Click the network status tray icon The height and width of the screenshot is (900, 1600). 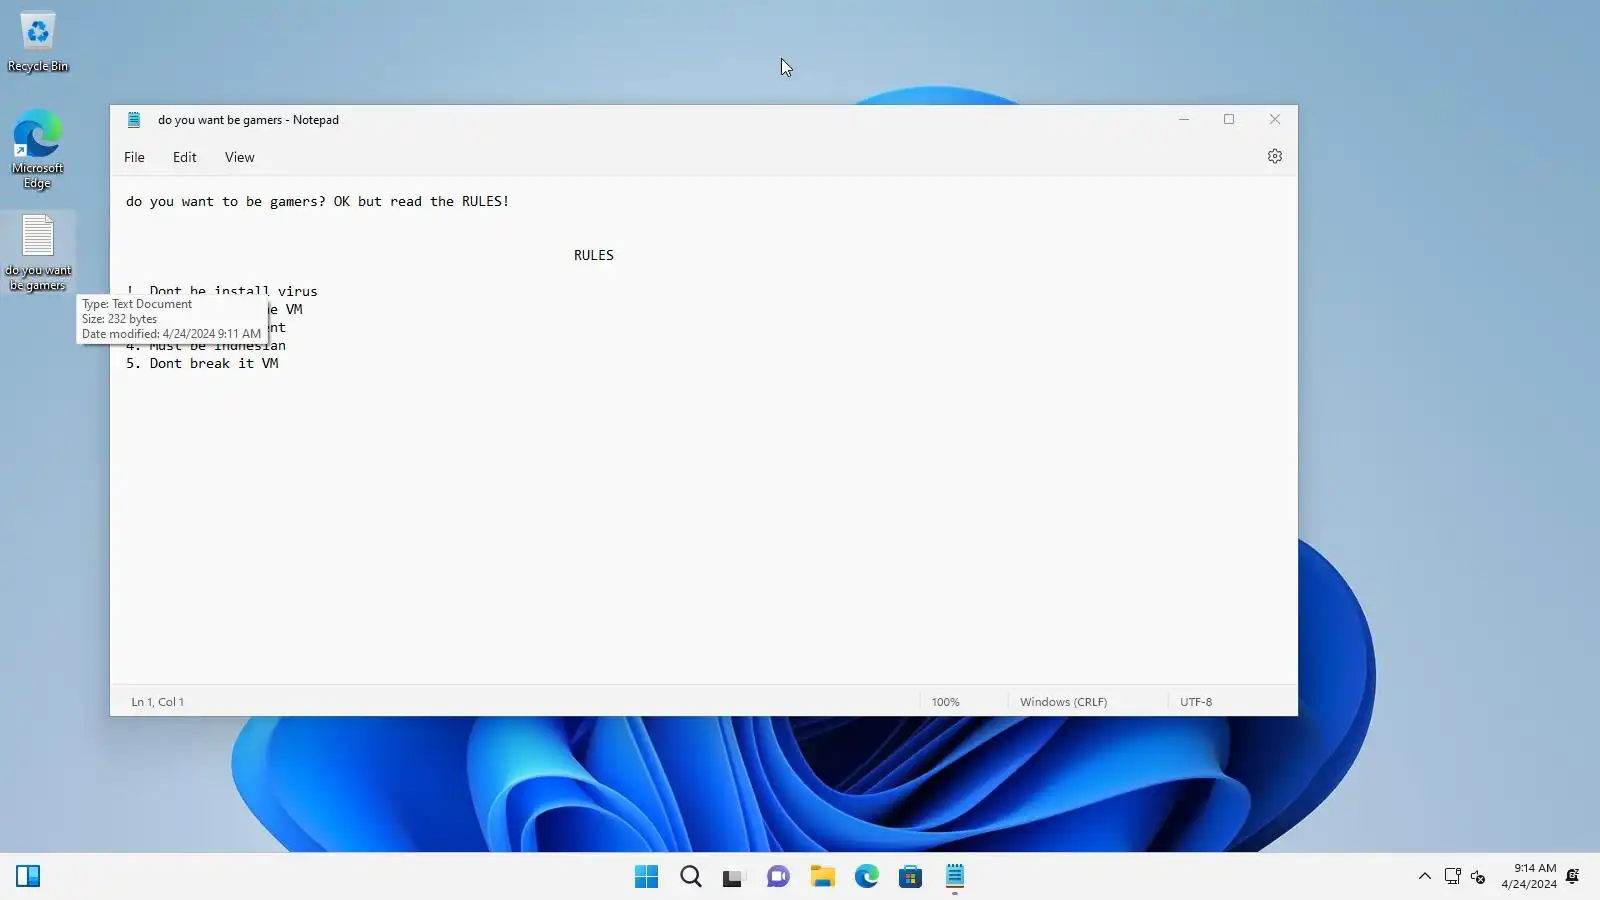pos(1453,877)
